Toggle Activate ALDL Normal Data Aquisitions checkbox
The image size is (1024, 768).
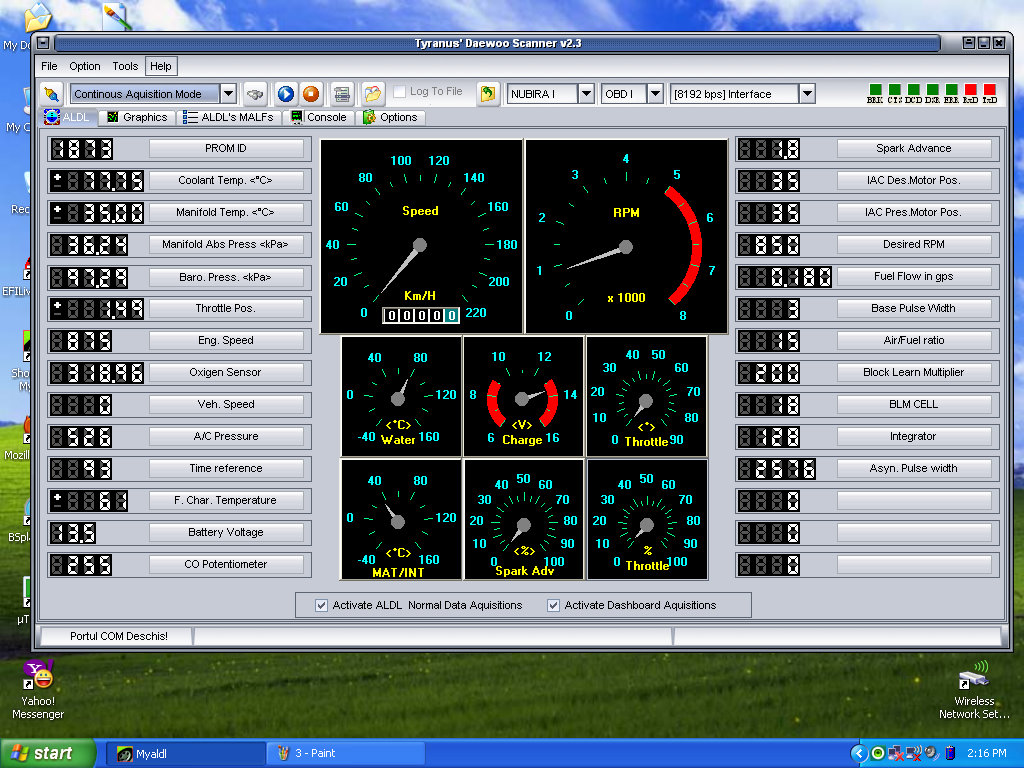(321, 605)
